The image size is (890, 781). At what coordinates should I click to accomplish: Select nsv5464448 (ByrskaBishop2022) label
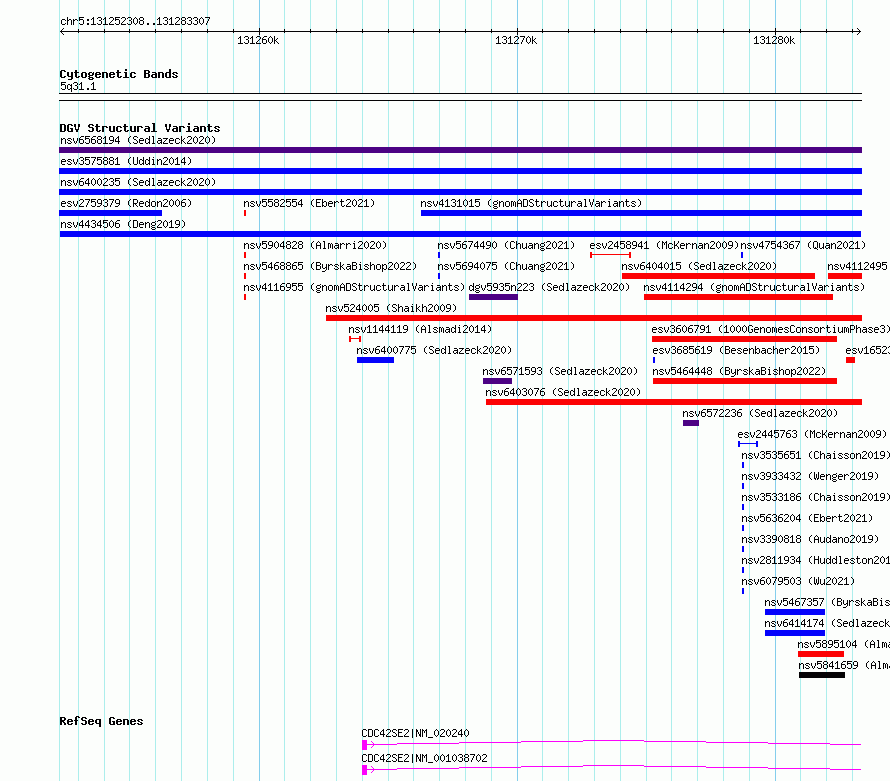click(x=739, y=371)
